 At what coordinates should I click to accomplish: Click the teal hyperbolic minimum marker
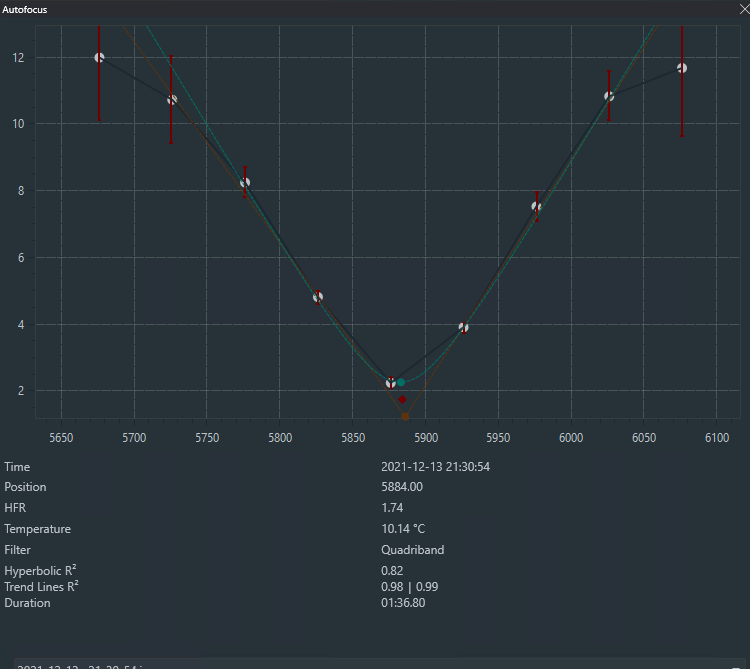tap(402, 383)
